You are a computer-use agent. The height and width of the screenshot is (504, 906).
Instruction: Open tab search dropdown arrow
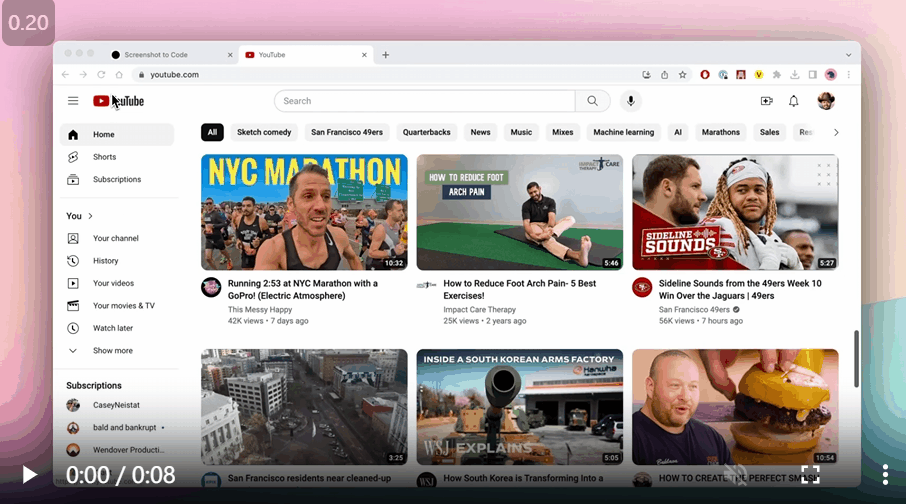pyautogui.click(x=848, y=55)
